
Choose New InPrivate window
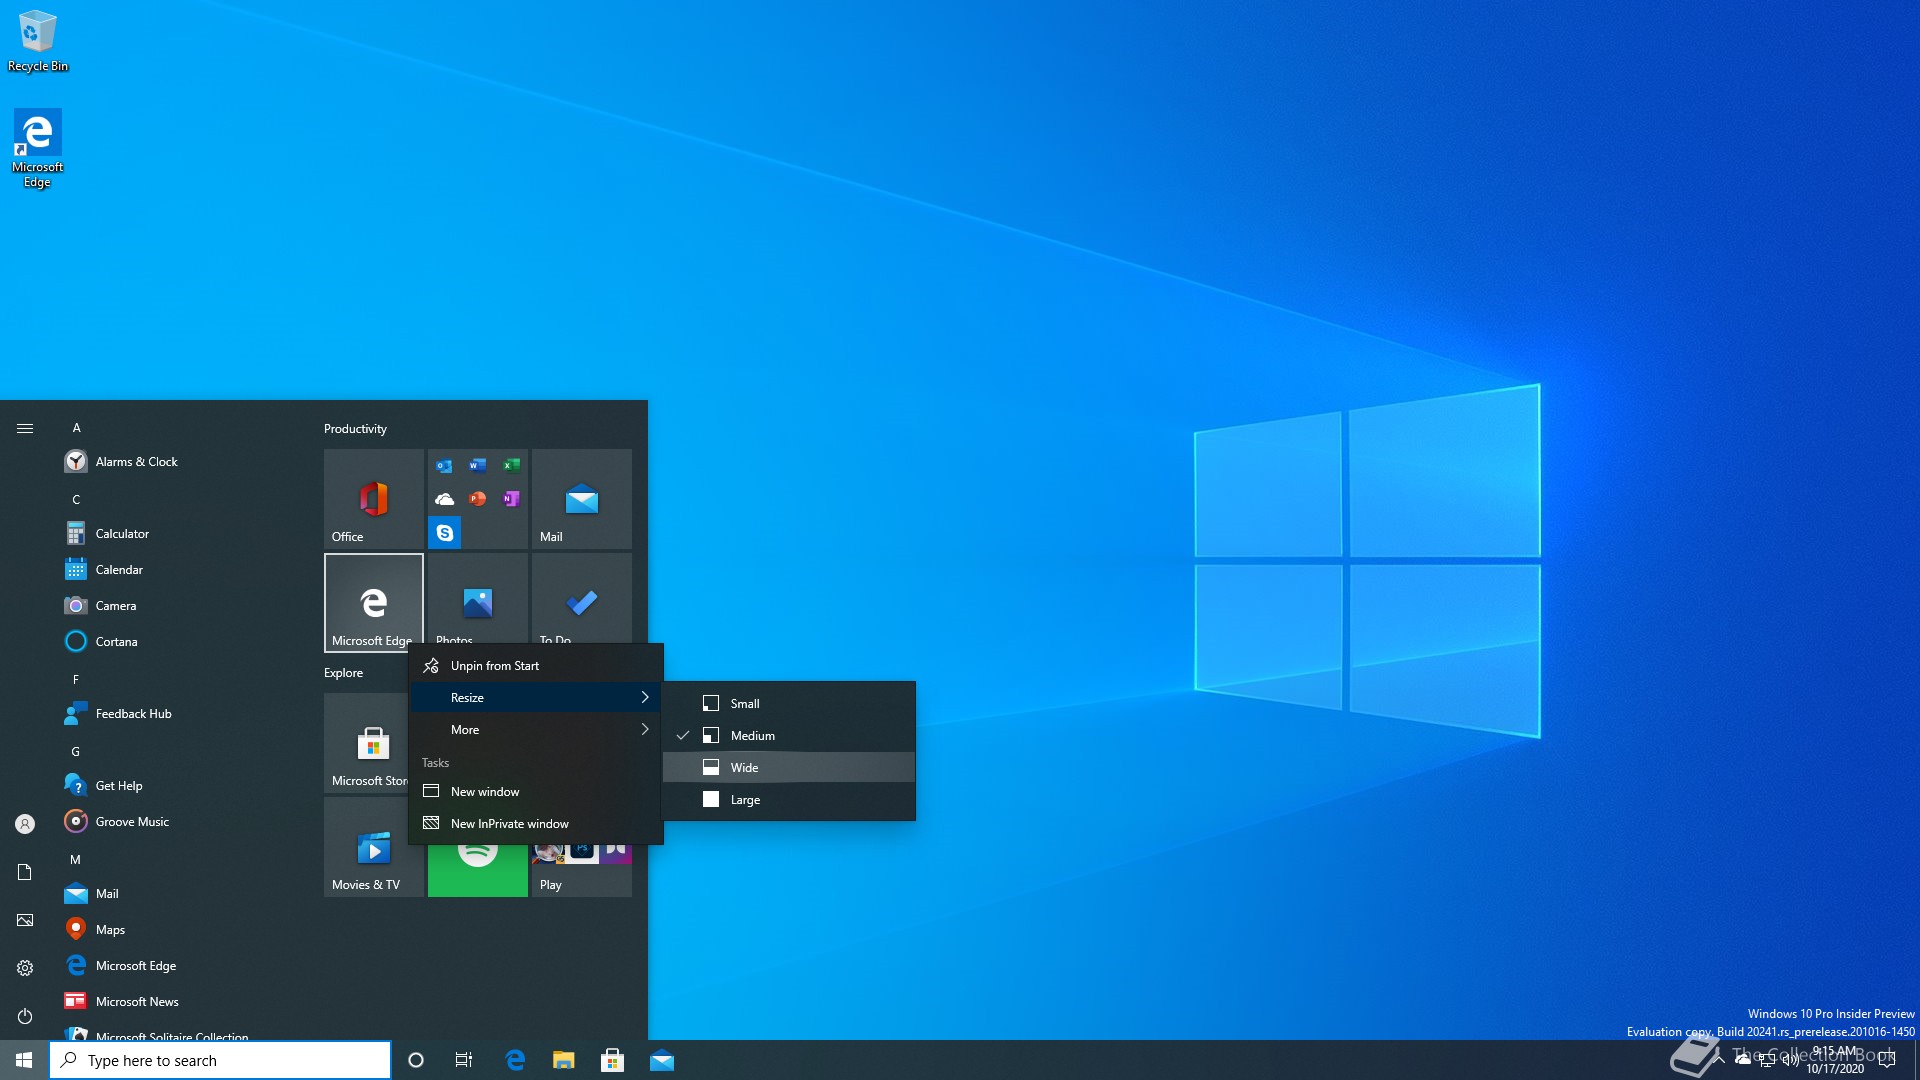[536, 824]
